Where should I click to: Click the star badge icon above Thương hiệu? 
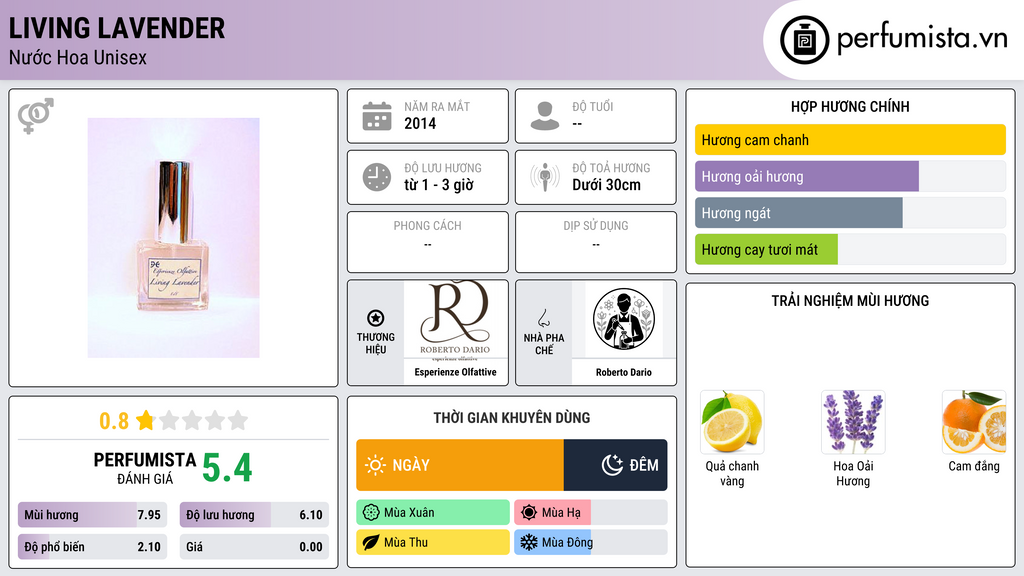point(376,318)
